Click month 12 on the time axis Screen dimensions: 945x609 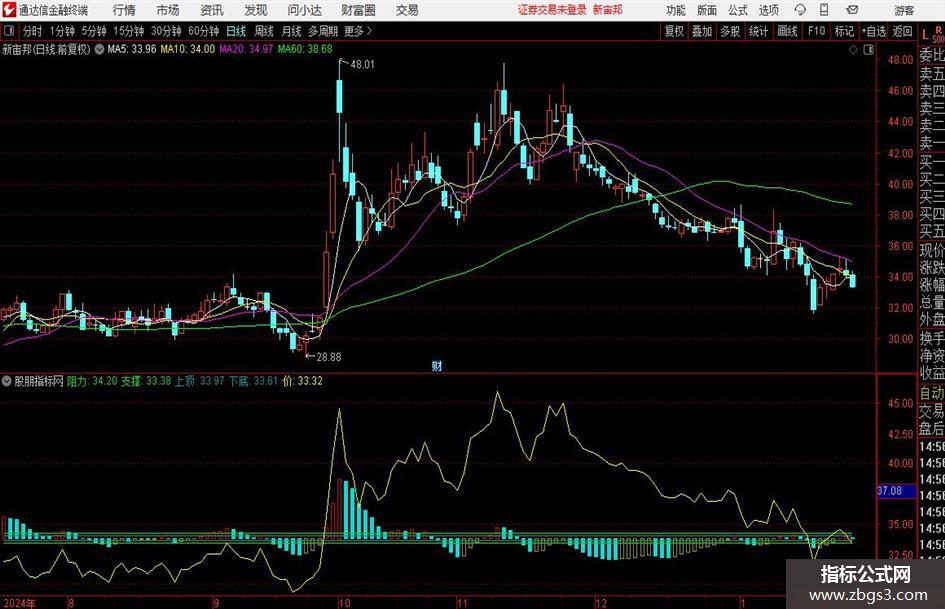(x=601, y=603)
